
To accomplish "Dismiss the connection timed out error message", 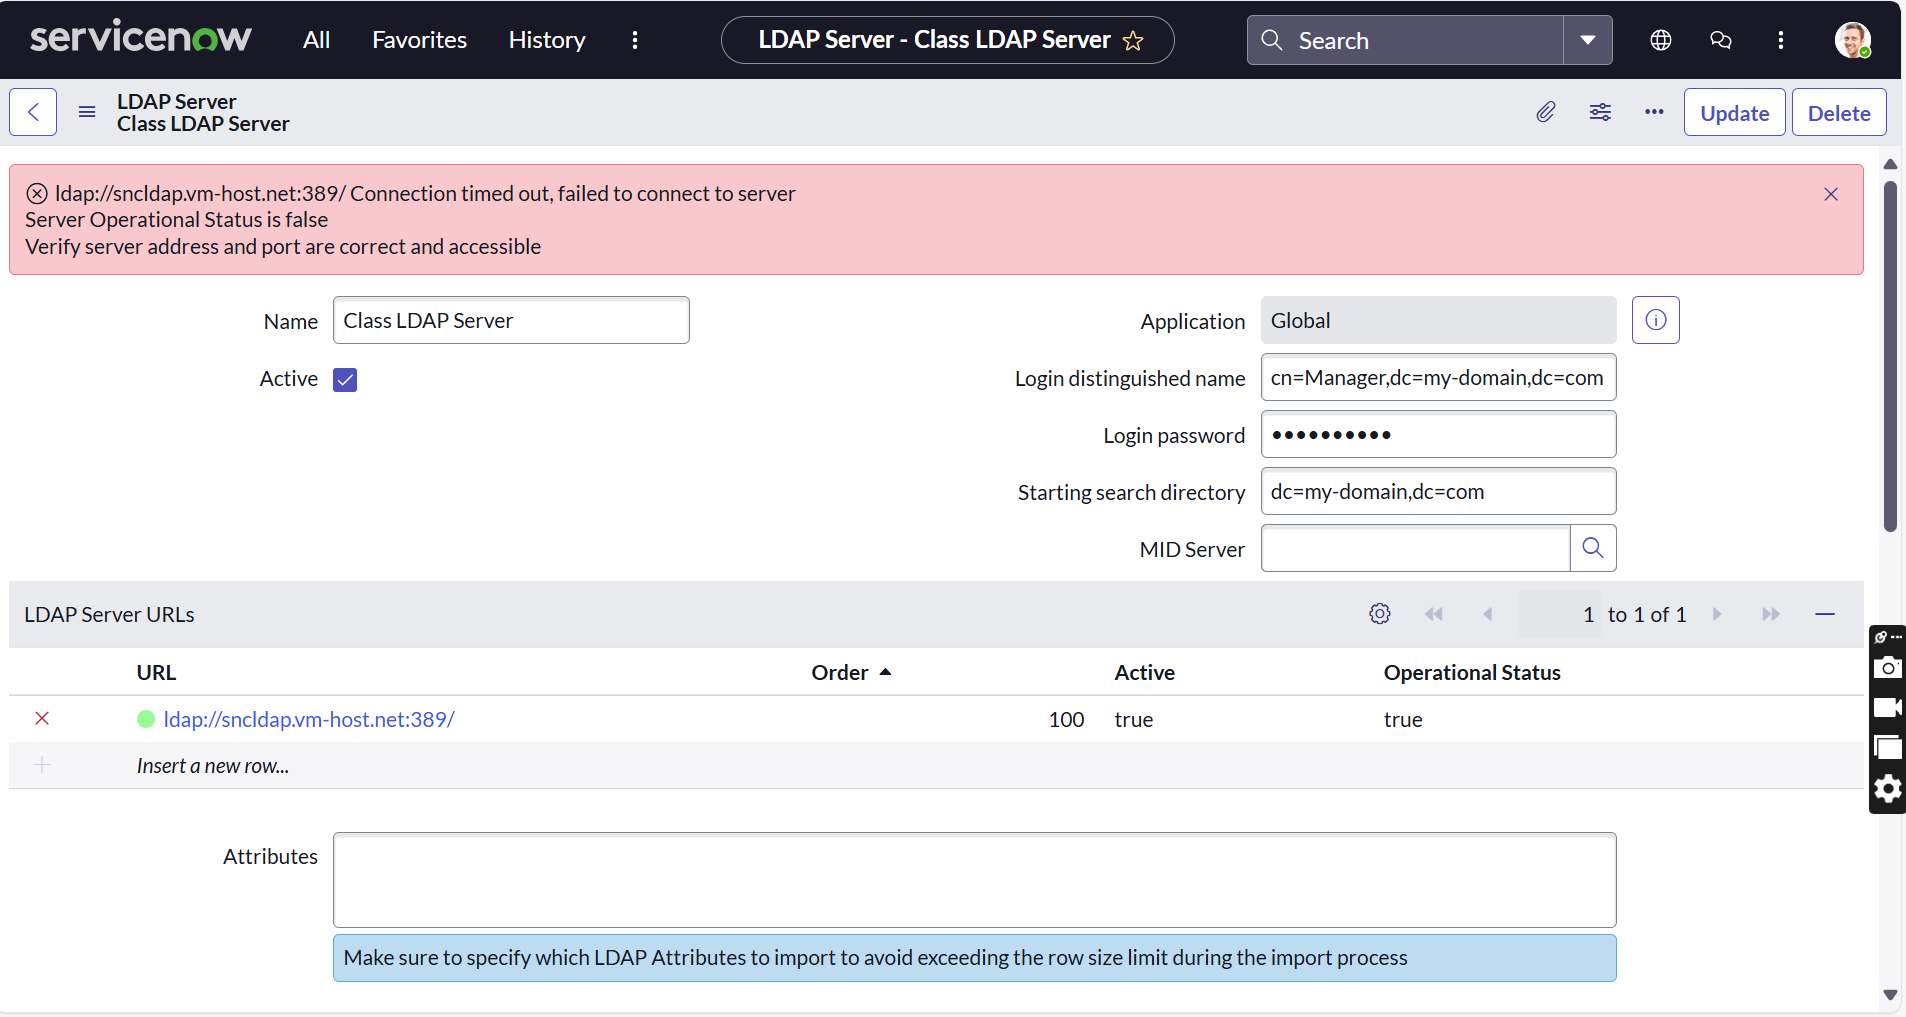I will coord(1830,194).
